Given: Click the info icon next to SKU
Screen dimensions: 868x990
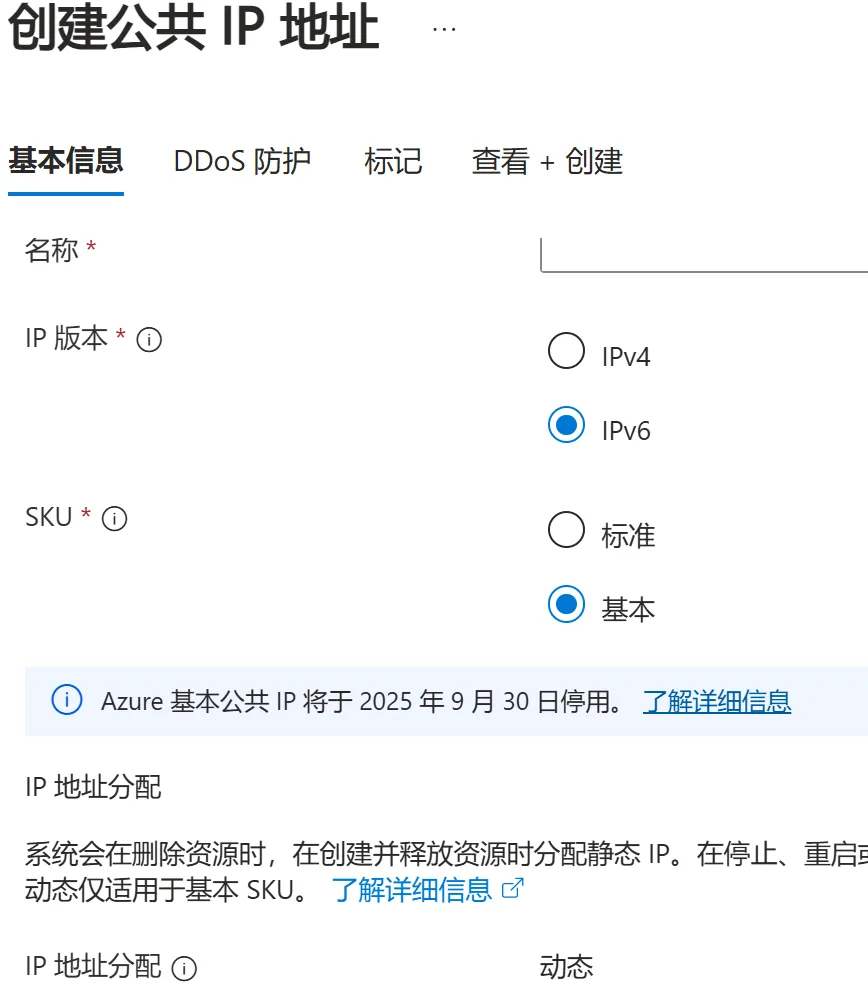Looking at the screenshot, I should tap(115, 519).
